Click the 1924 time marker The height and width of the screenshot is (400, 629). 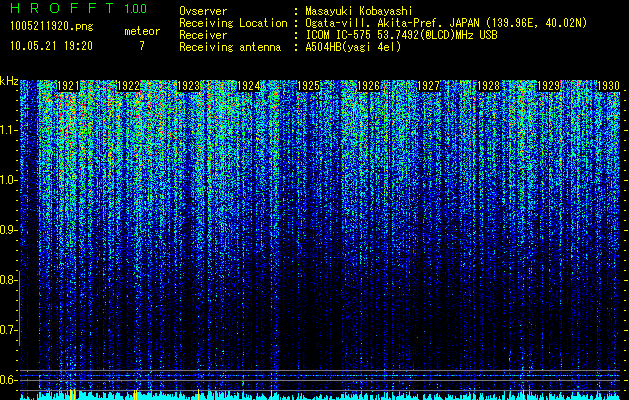249,86
